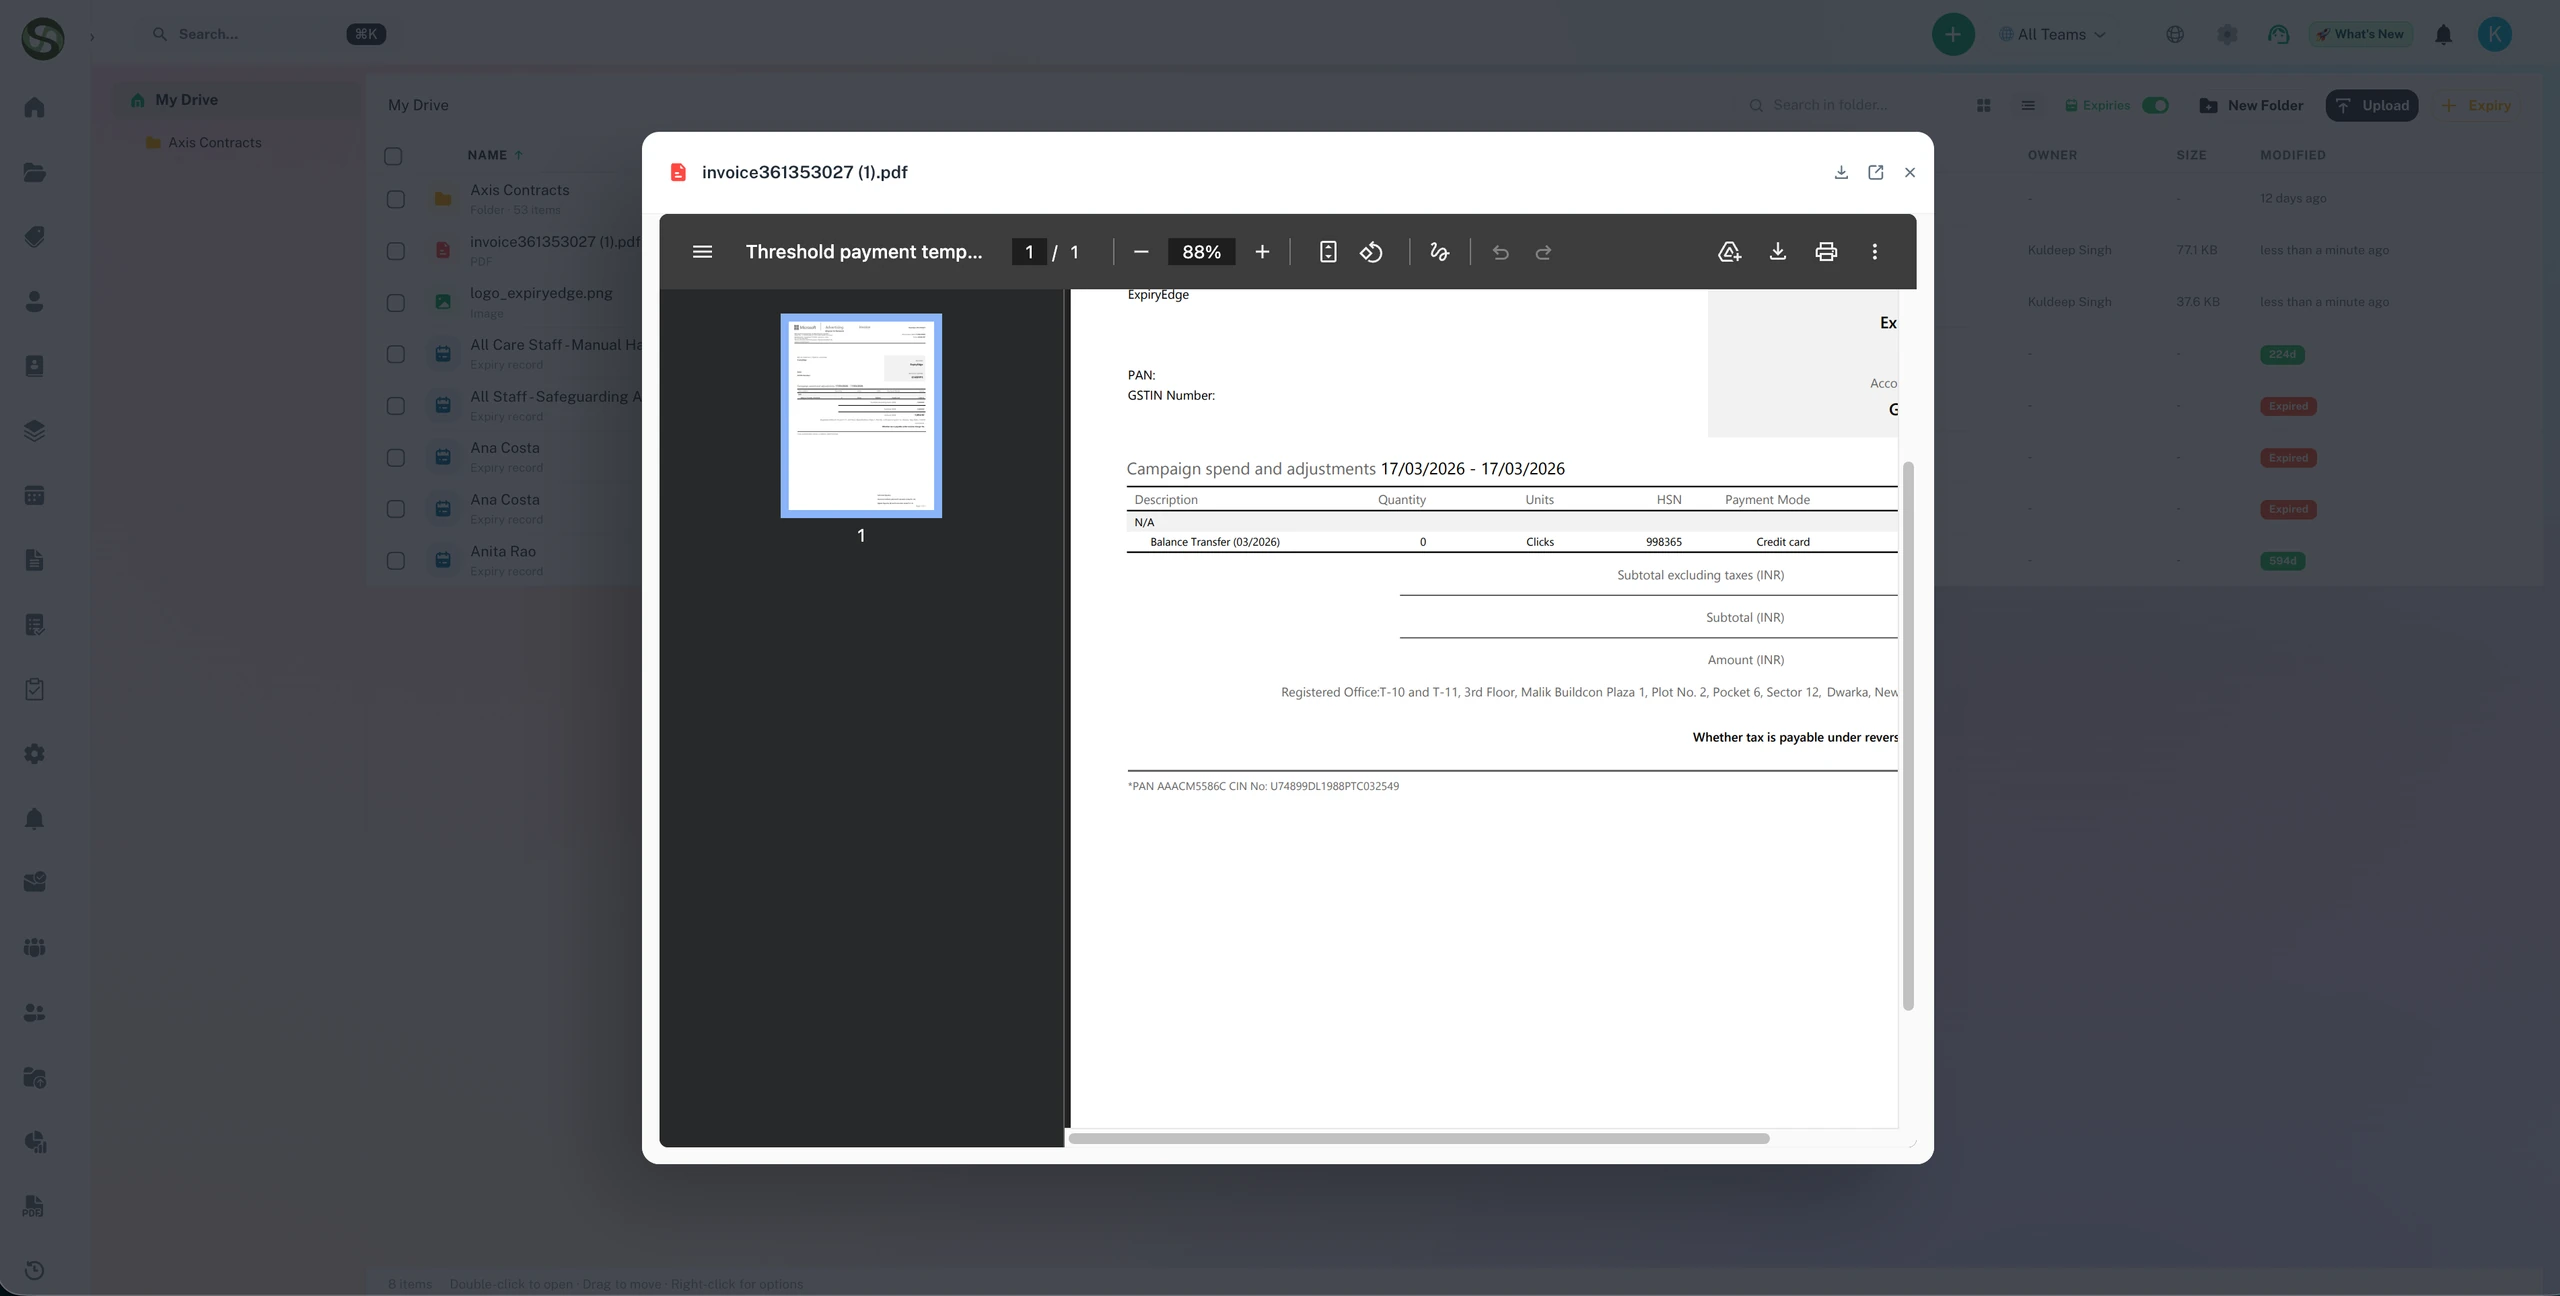
Task: Open the history sidebar icon
Action: [34, 1271]
